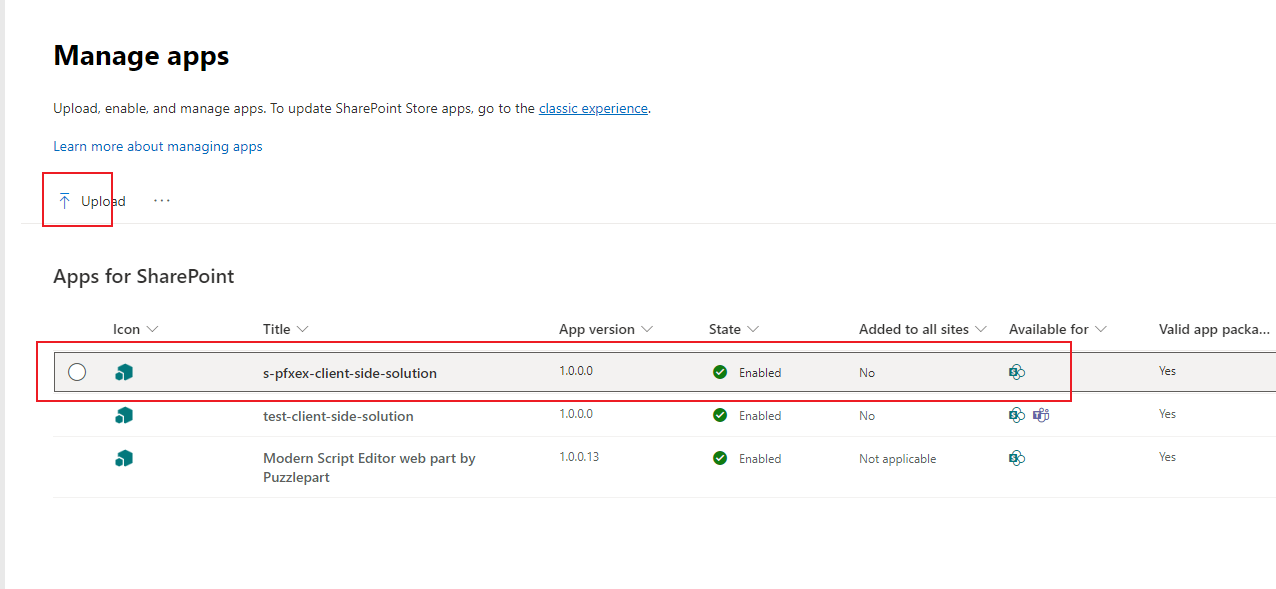Viewport: 1276px width, 589px height.
Task: Click 'Yes' in Modern Script Editor row
Action: 1167,457
